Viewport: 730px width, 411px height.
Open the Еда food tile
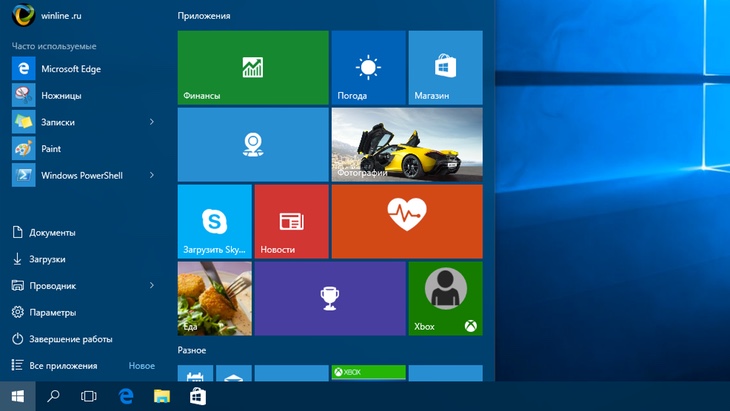point(214,298)
